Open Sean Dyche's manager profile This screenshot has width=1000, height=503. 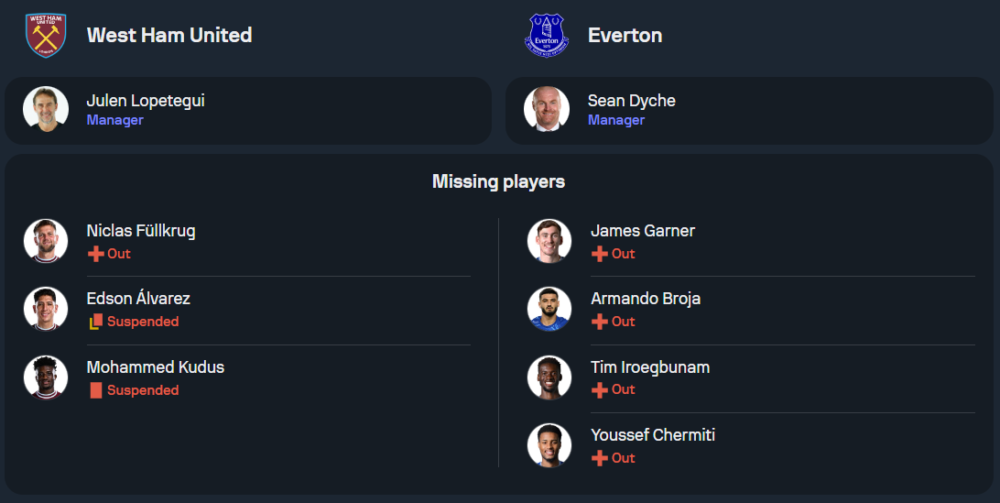click(631, 101)
